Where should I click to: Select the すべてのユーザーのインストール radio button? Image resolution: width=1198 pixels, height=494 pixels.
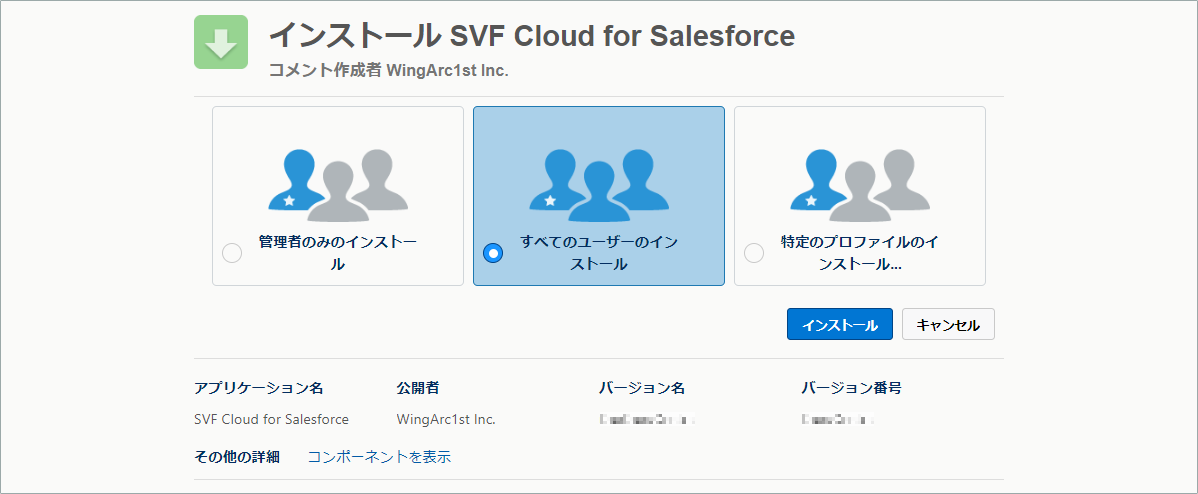point(493,253)
